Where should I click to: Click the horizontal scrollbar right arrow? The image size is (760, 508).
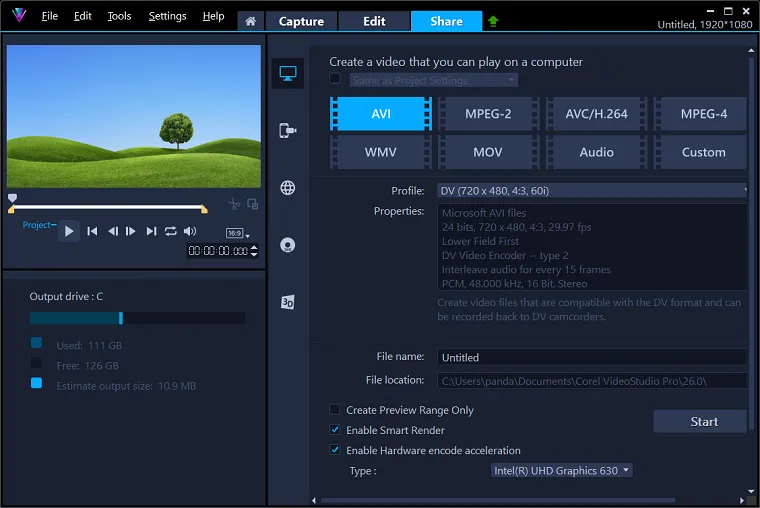[x=742, y=501]
